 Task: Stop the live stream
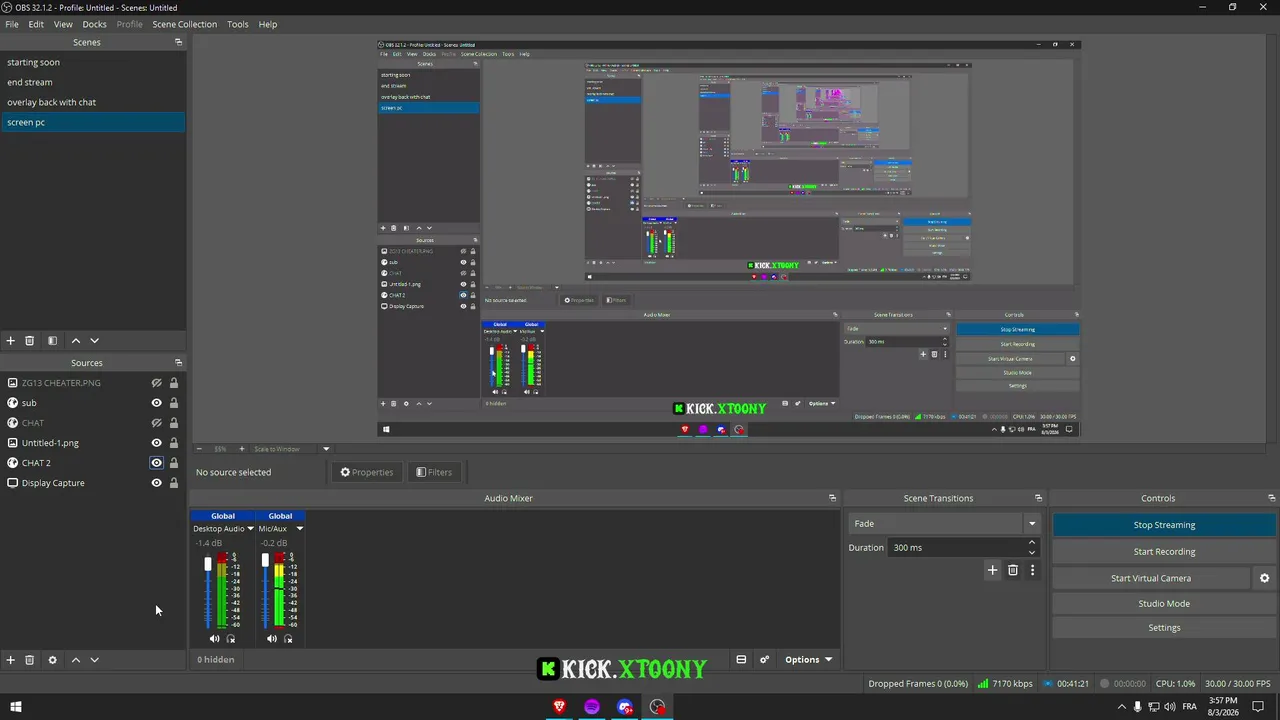[1164, 525]
